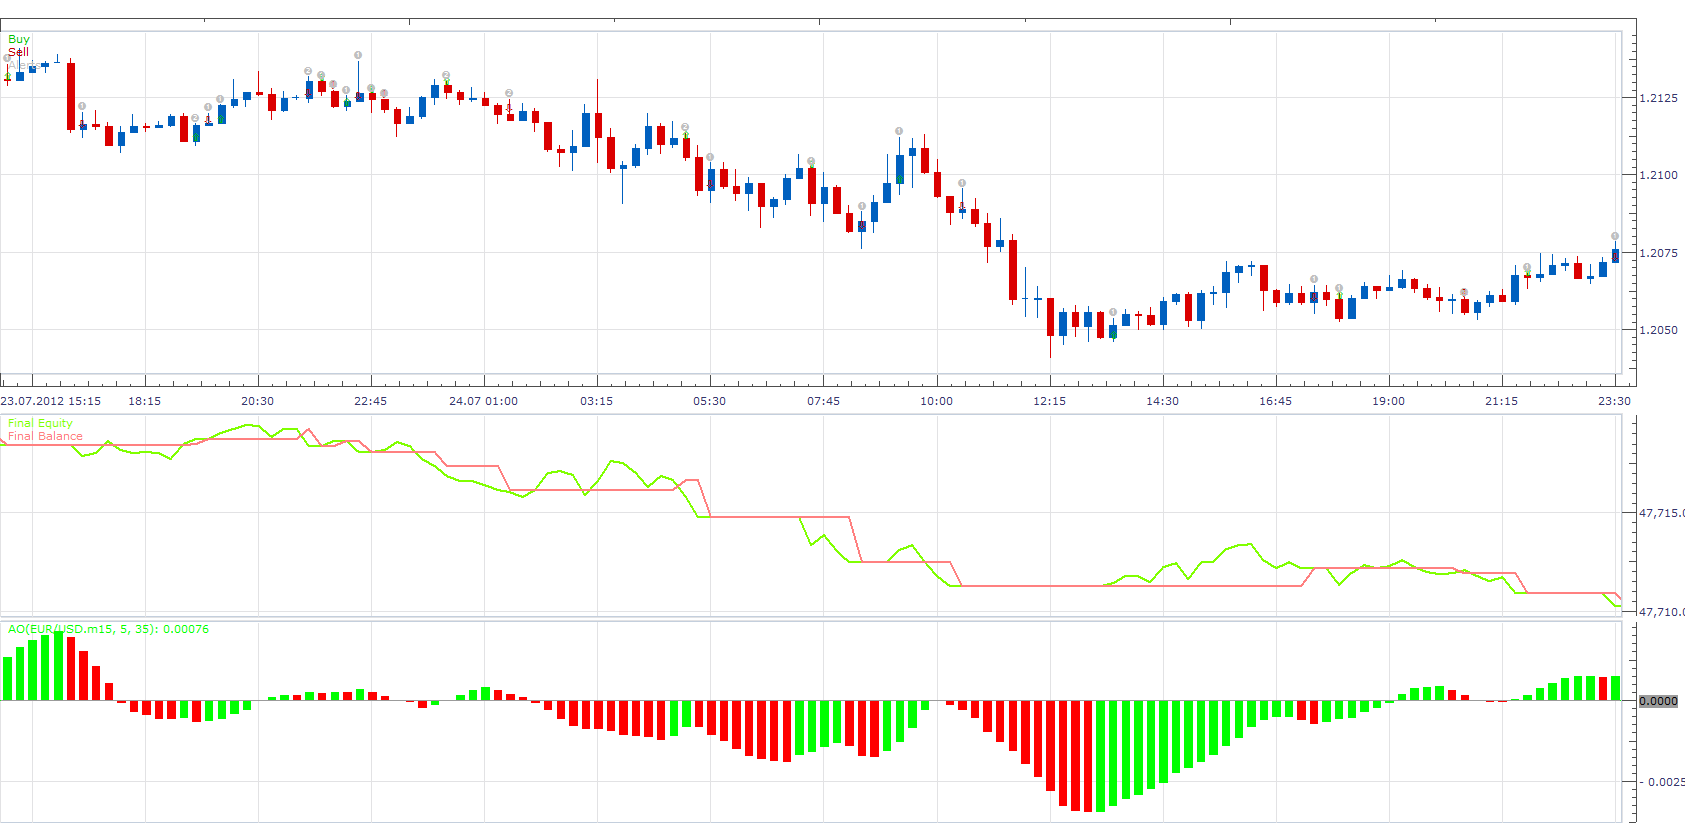Click the 24.07 01:00 date label on time axis
This screenshot has height=823, width=1686.
(x=484, y=401)
